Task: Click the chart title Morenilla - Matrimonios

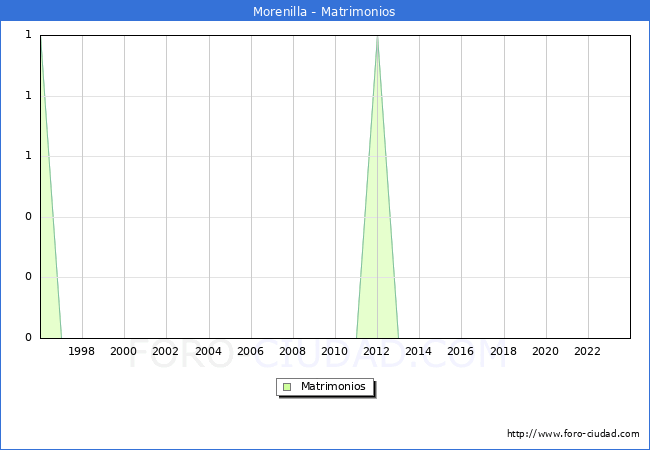Action: point(324,12)
